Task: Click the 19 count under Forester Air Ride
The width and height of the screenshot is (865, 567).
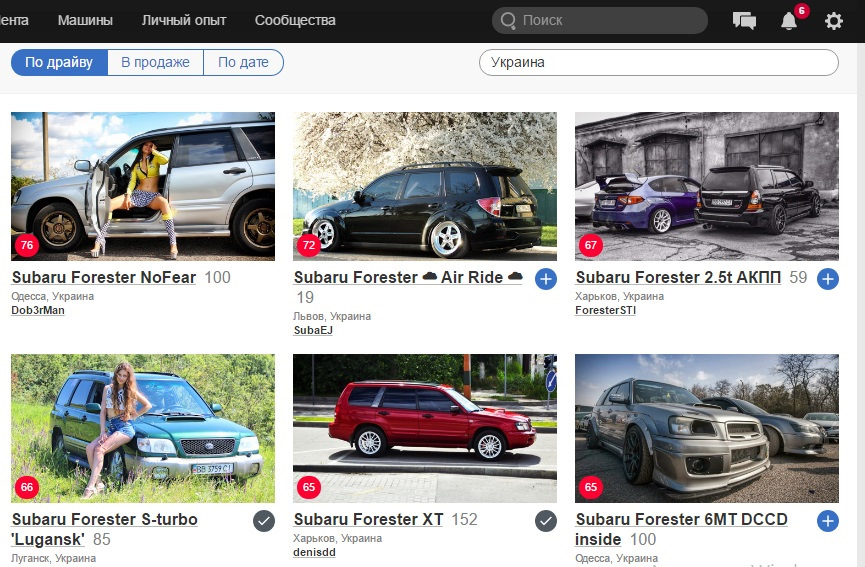Action: click(x=305, y=297)
